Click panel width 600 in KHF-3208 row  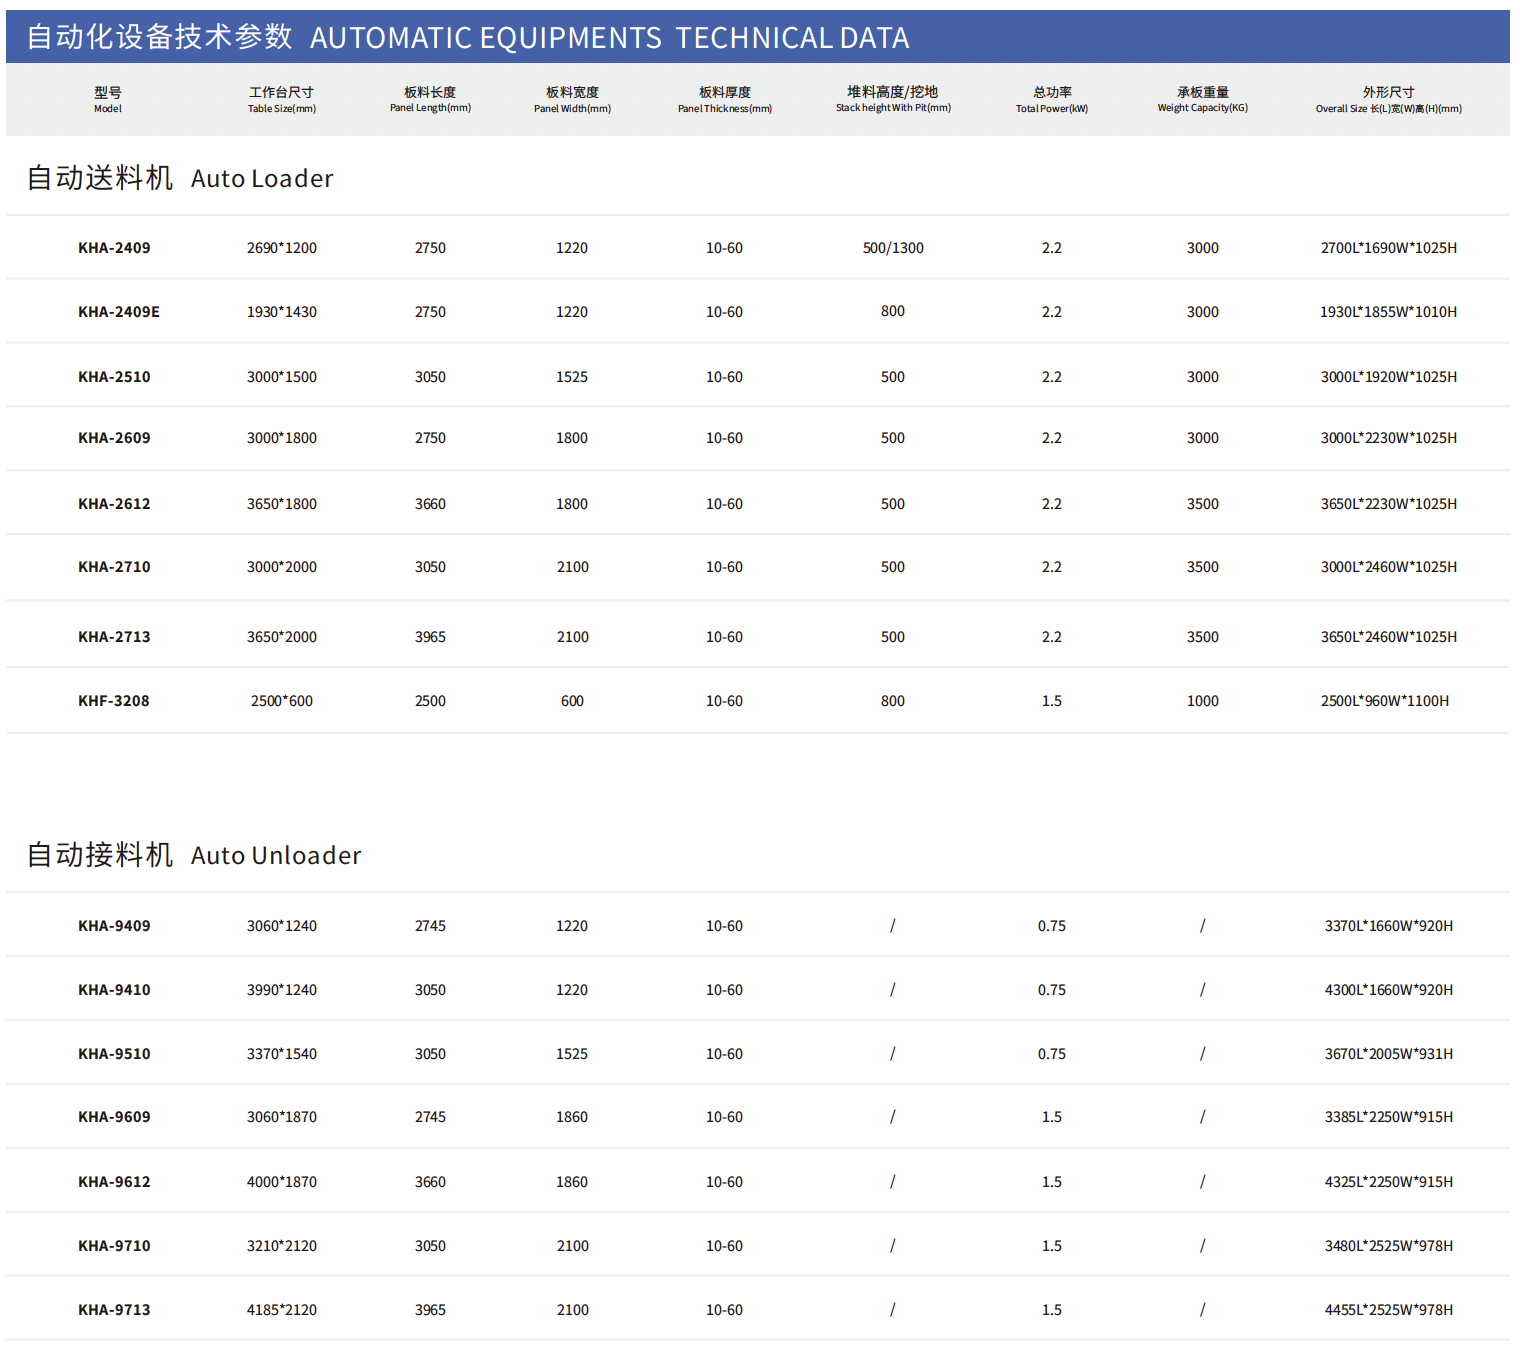point(572,701)
